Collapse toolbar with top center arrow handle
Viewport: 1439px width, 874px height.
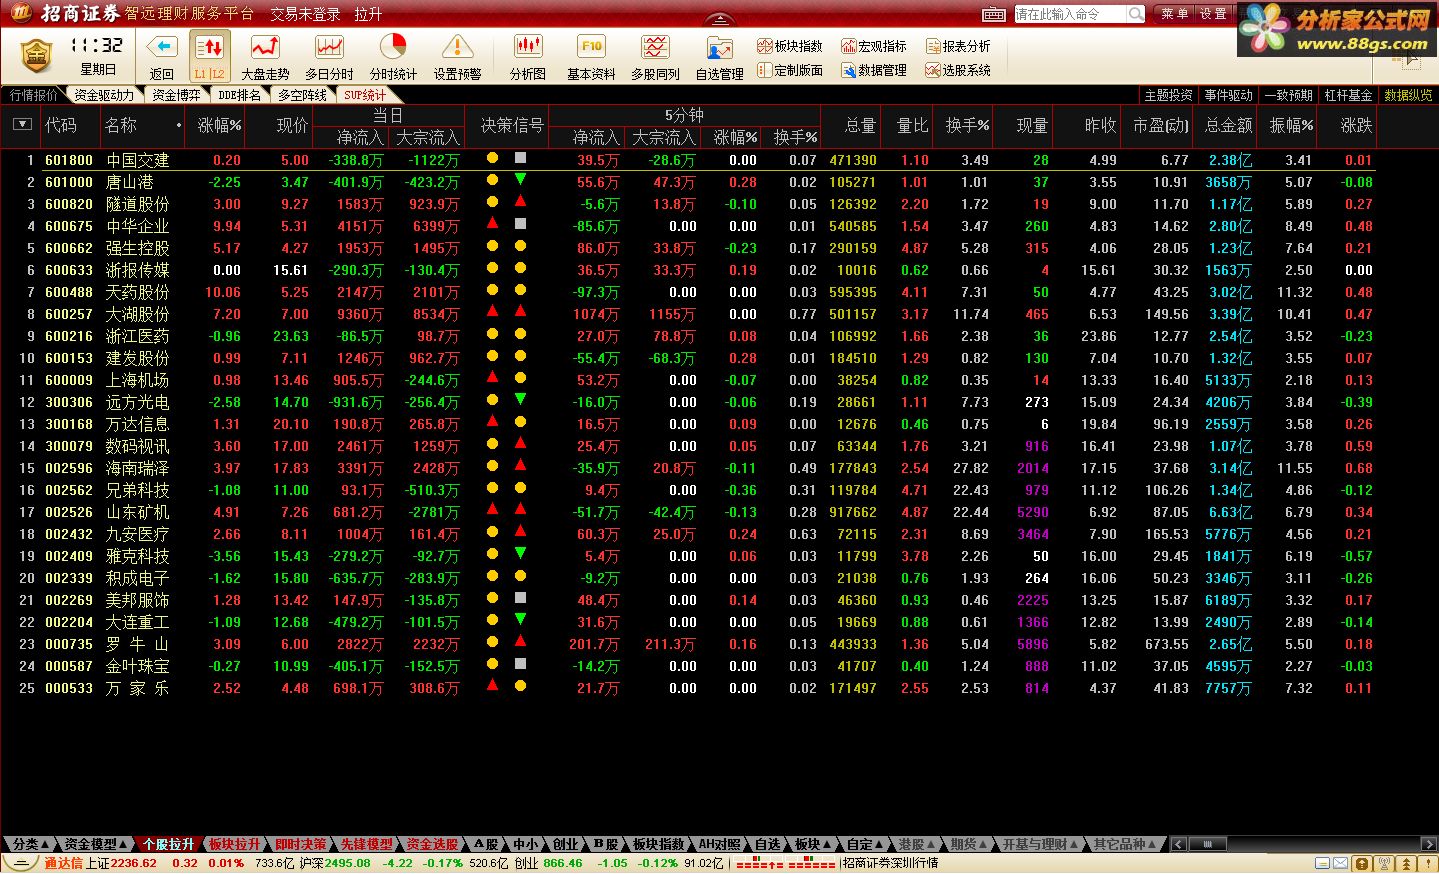point(719,19)
